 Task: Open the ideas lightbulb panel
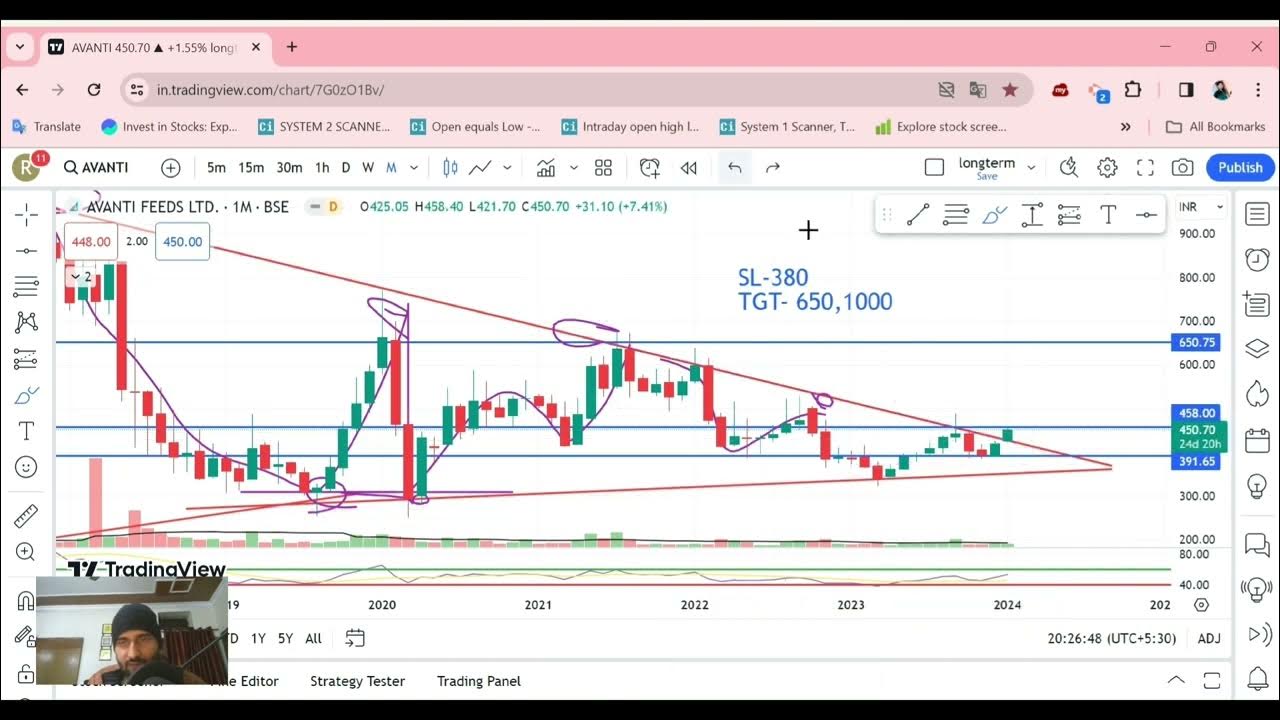click(x=1257, y=486)
